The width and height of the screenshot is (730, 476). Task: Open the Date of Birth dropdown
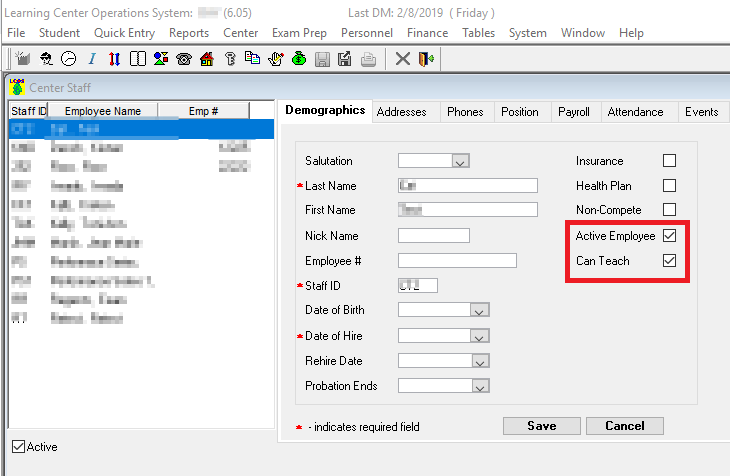[479, 310]
